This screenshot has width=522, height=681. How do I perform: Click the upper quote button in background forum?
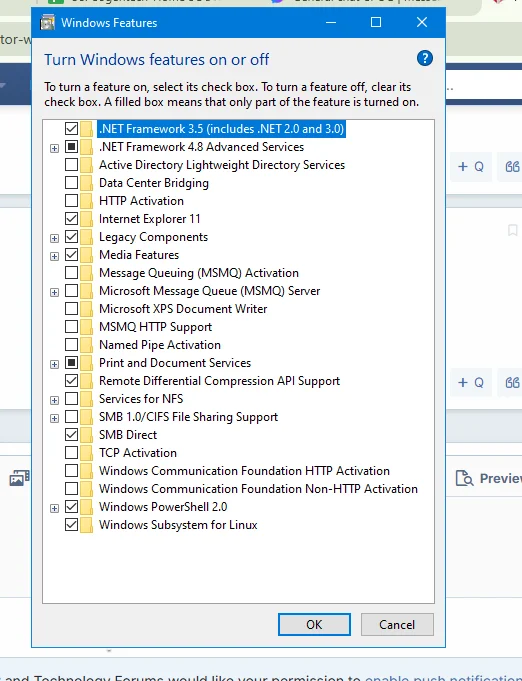(512, 167)
